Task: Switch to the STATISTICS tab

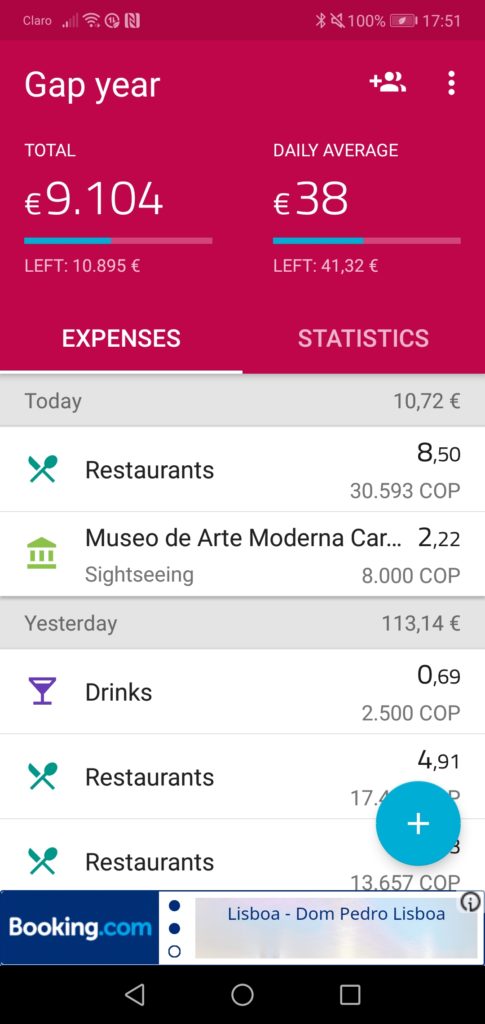Action: point(364,338)
